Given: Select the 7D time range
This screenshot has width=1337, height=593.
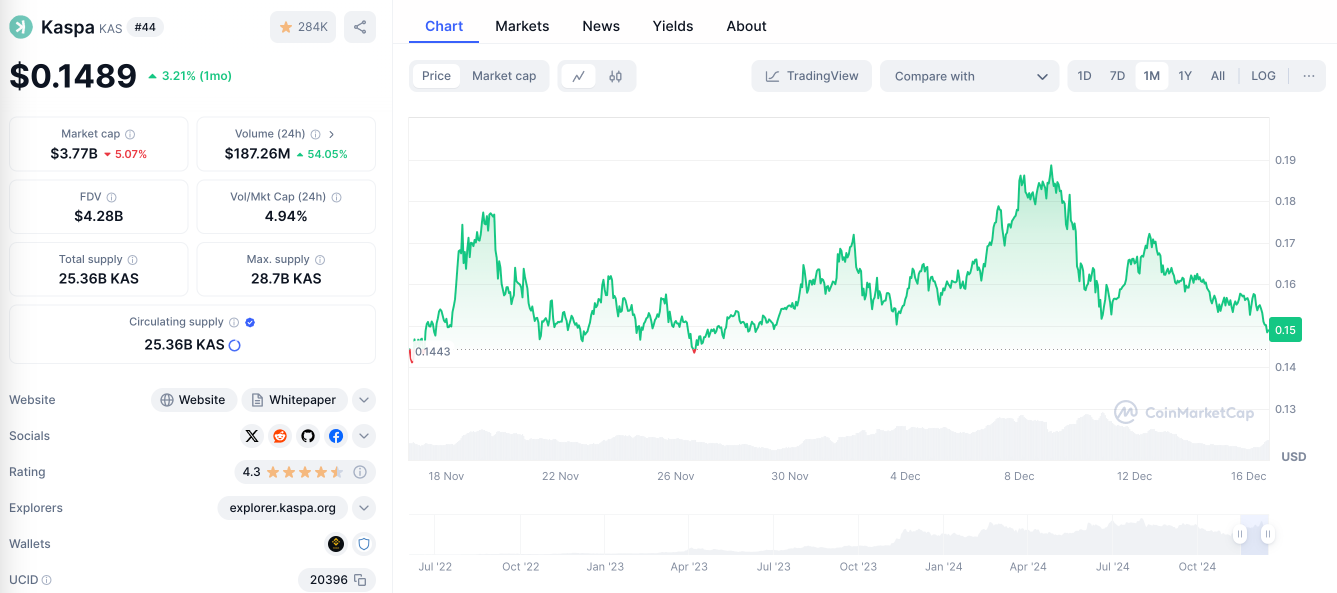Looking at the screenshot, I should tap(1117, 76).
